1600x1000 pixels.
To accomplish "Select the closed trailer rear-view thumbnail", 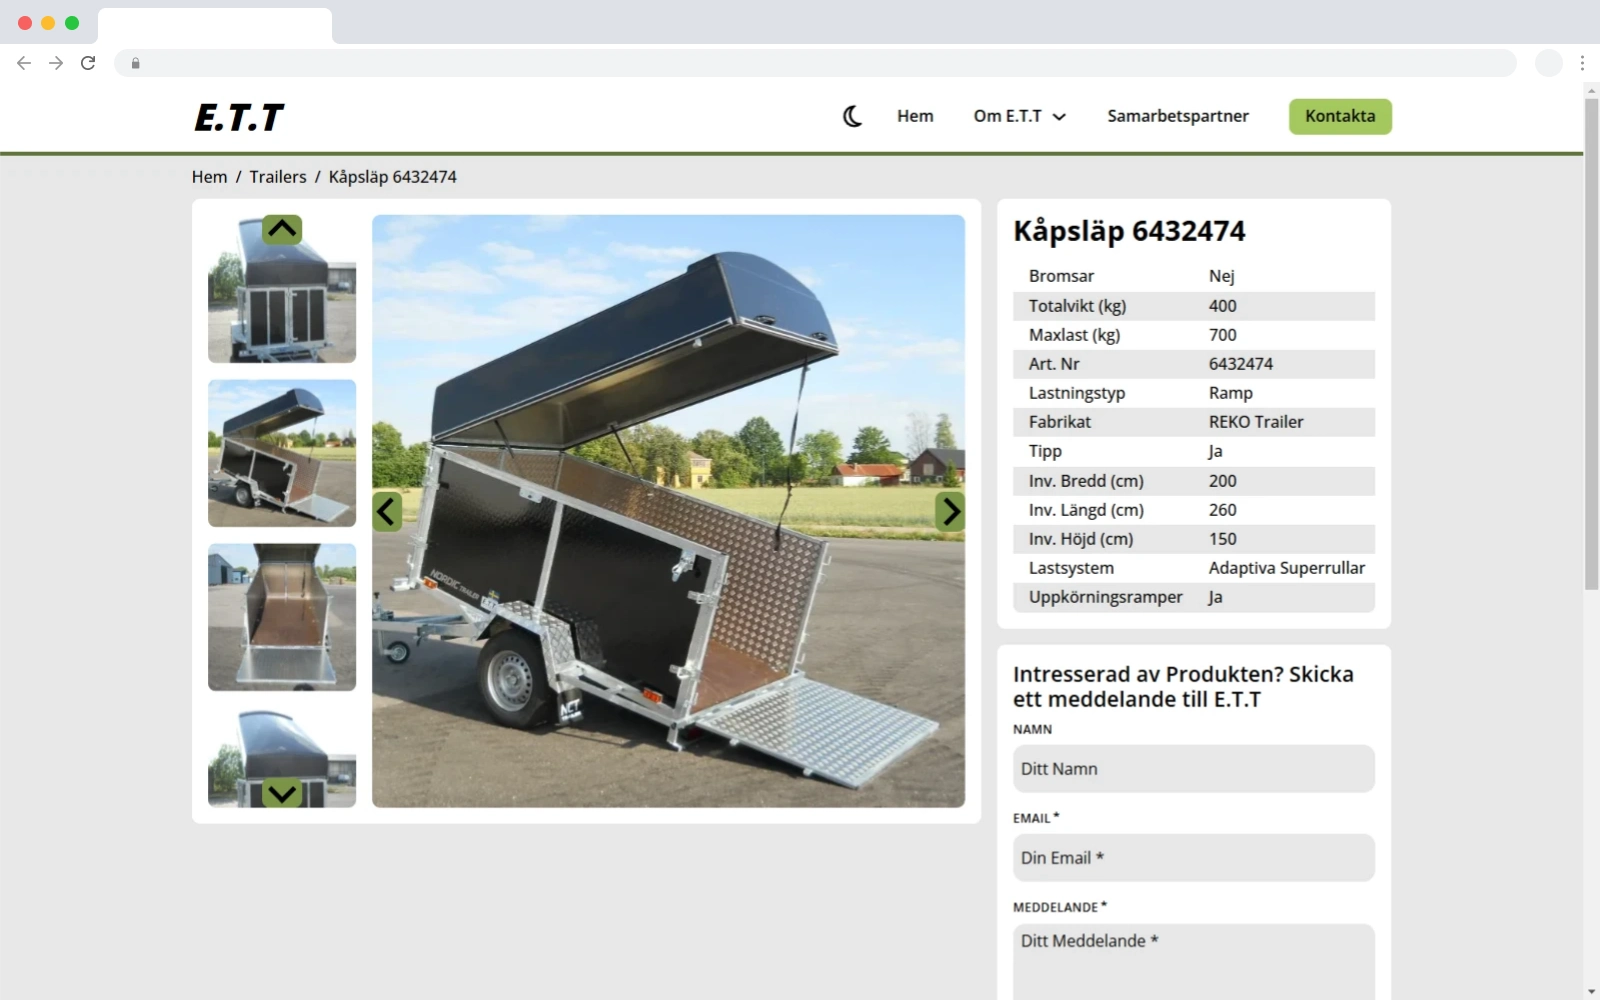I will (x=282, y=289).
